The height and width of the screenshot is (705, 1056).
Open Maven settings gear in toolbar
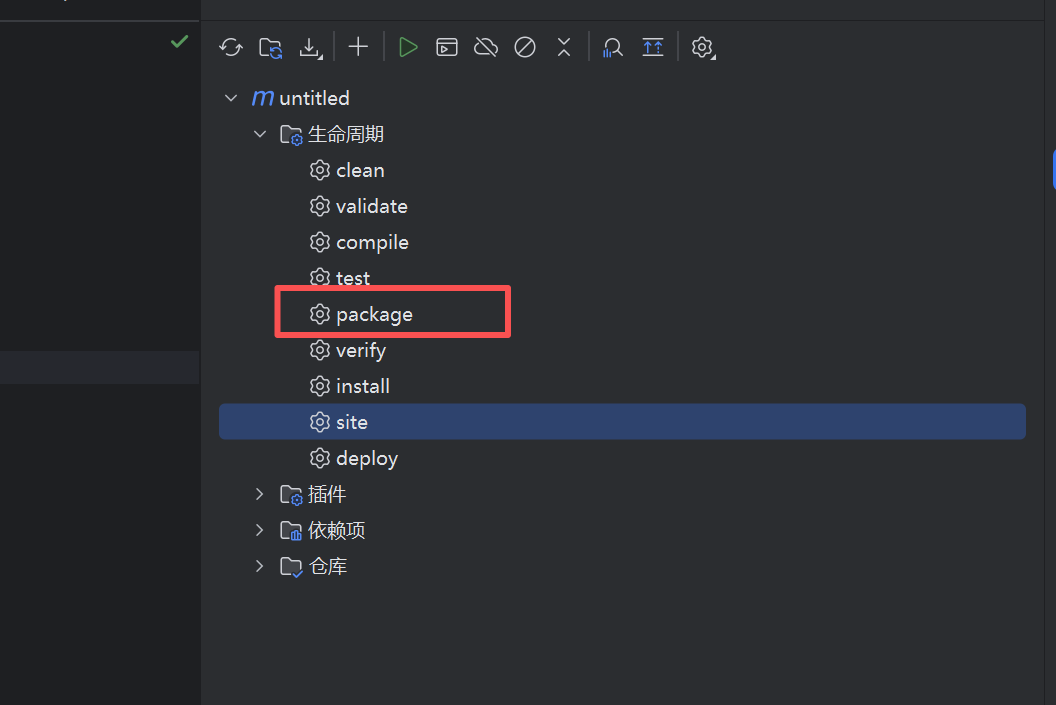pyautogui.click(x=703, y=47)
